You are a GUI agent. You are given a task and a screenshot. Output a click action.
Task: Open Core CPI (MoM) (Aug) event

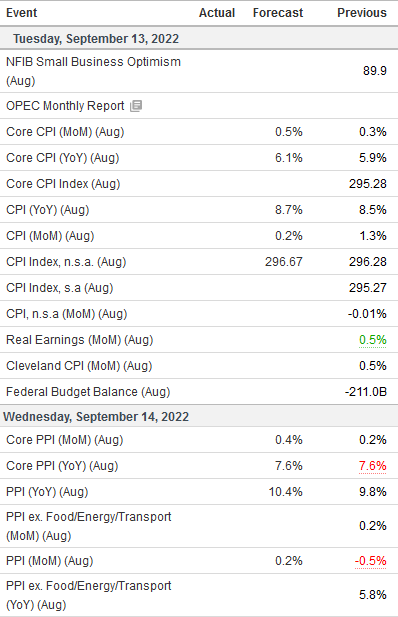[65, 131]
